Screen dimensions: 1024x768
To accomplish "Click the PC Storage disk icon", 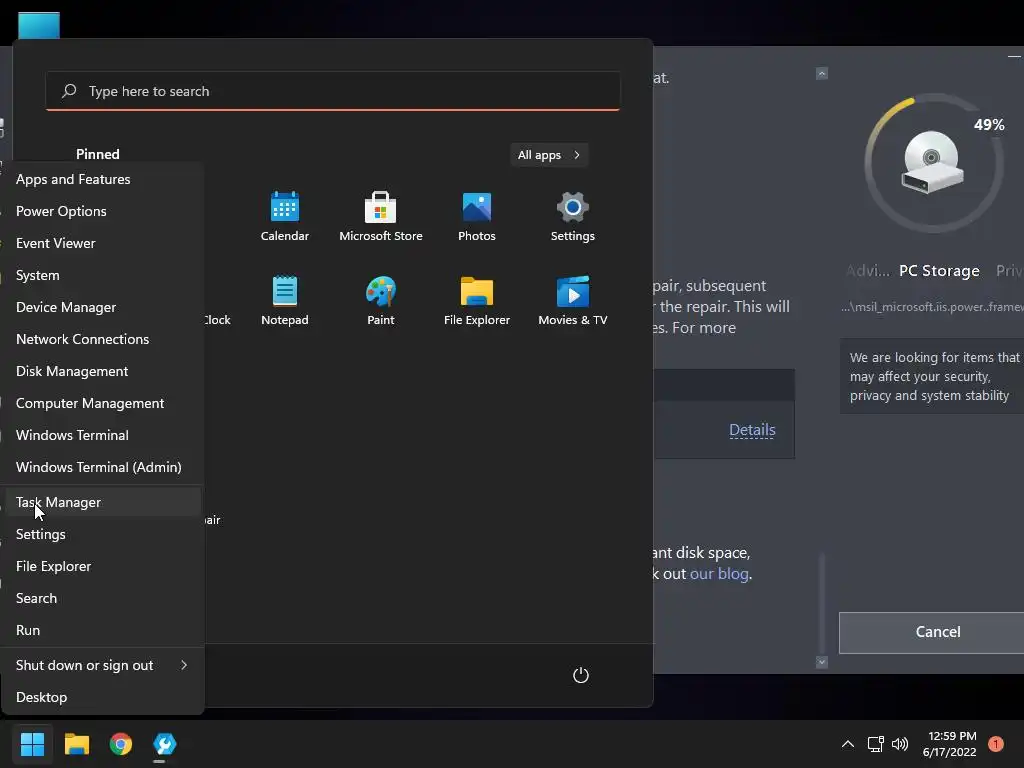I will 932,162.
